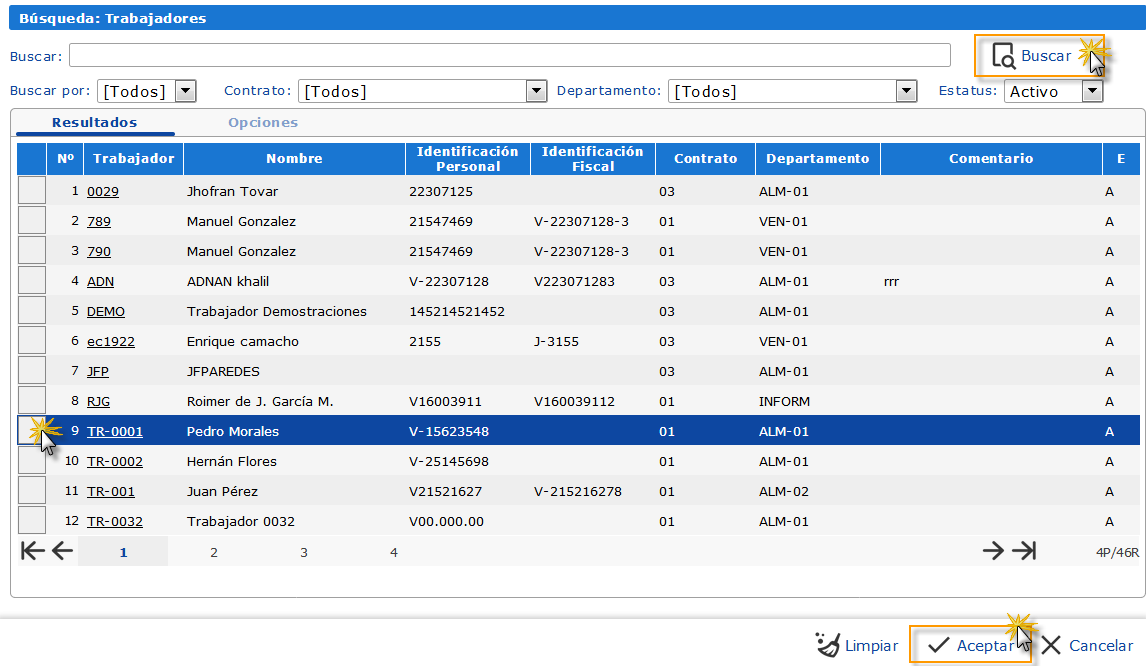Select checkbox for Jhofran Tovar row
Screen dimensions: 1146x666
pyautogui.click(x=32, y=191)
